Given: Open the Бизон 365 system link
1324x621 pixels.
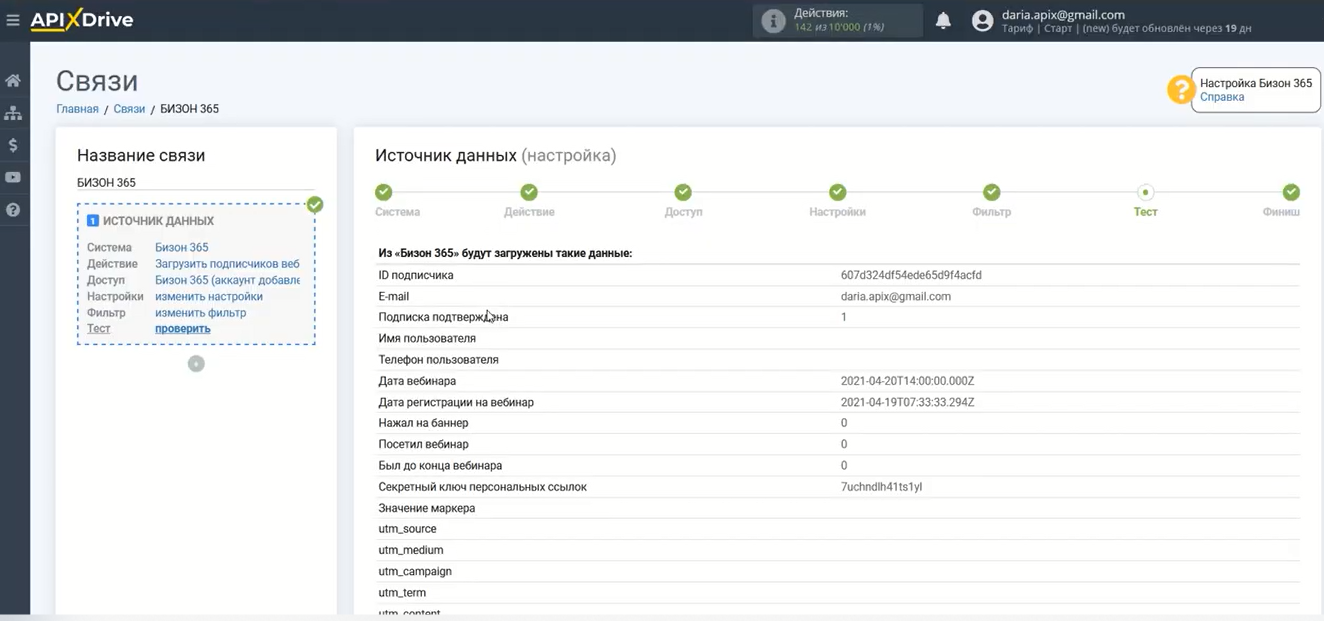Looking at the screenshot, I should tap(182, 247).
